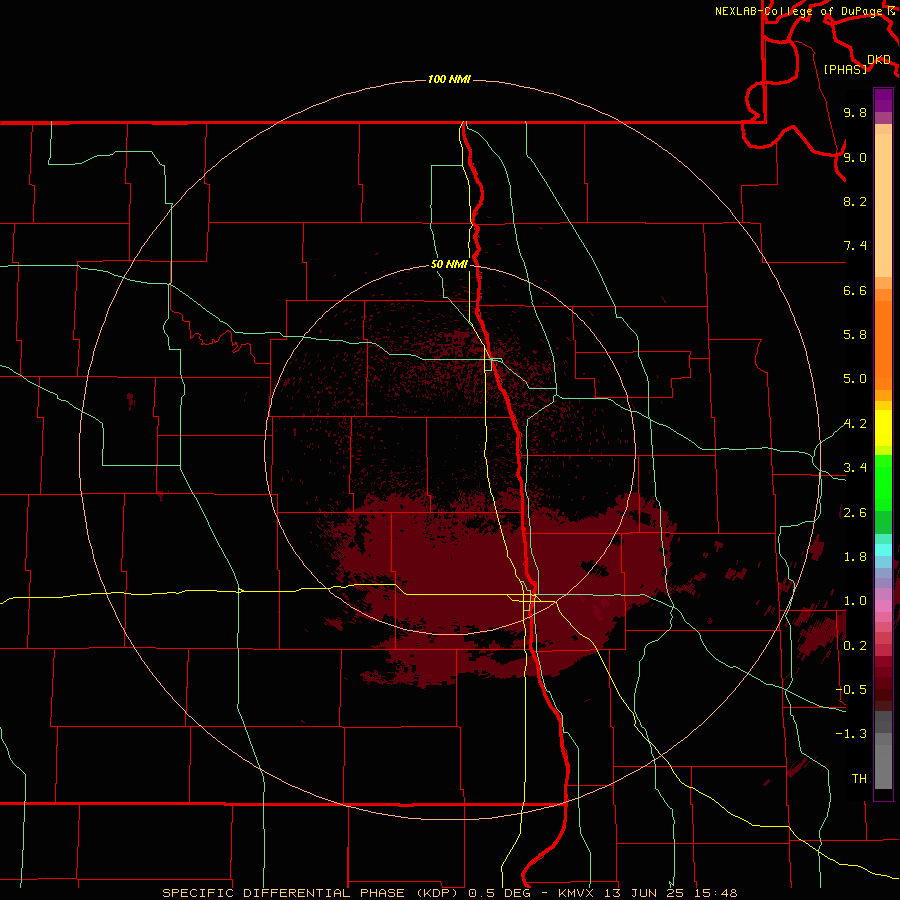The width and height of the screenshot is (900, 900).
Task: Click the 5.0 legend value
Action: pyautogui.click(x=855, y=379)
